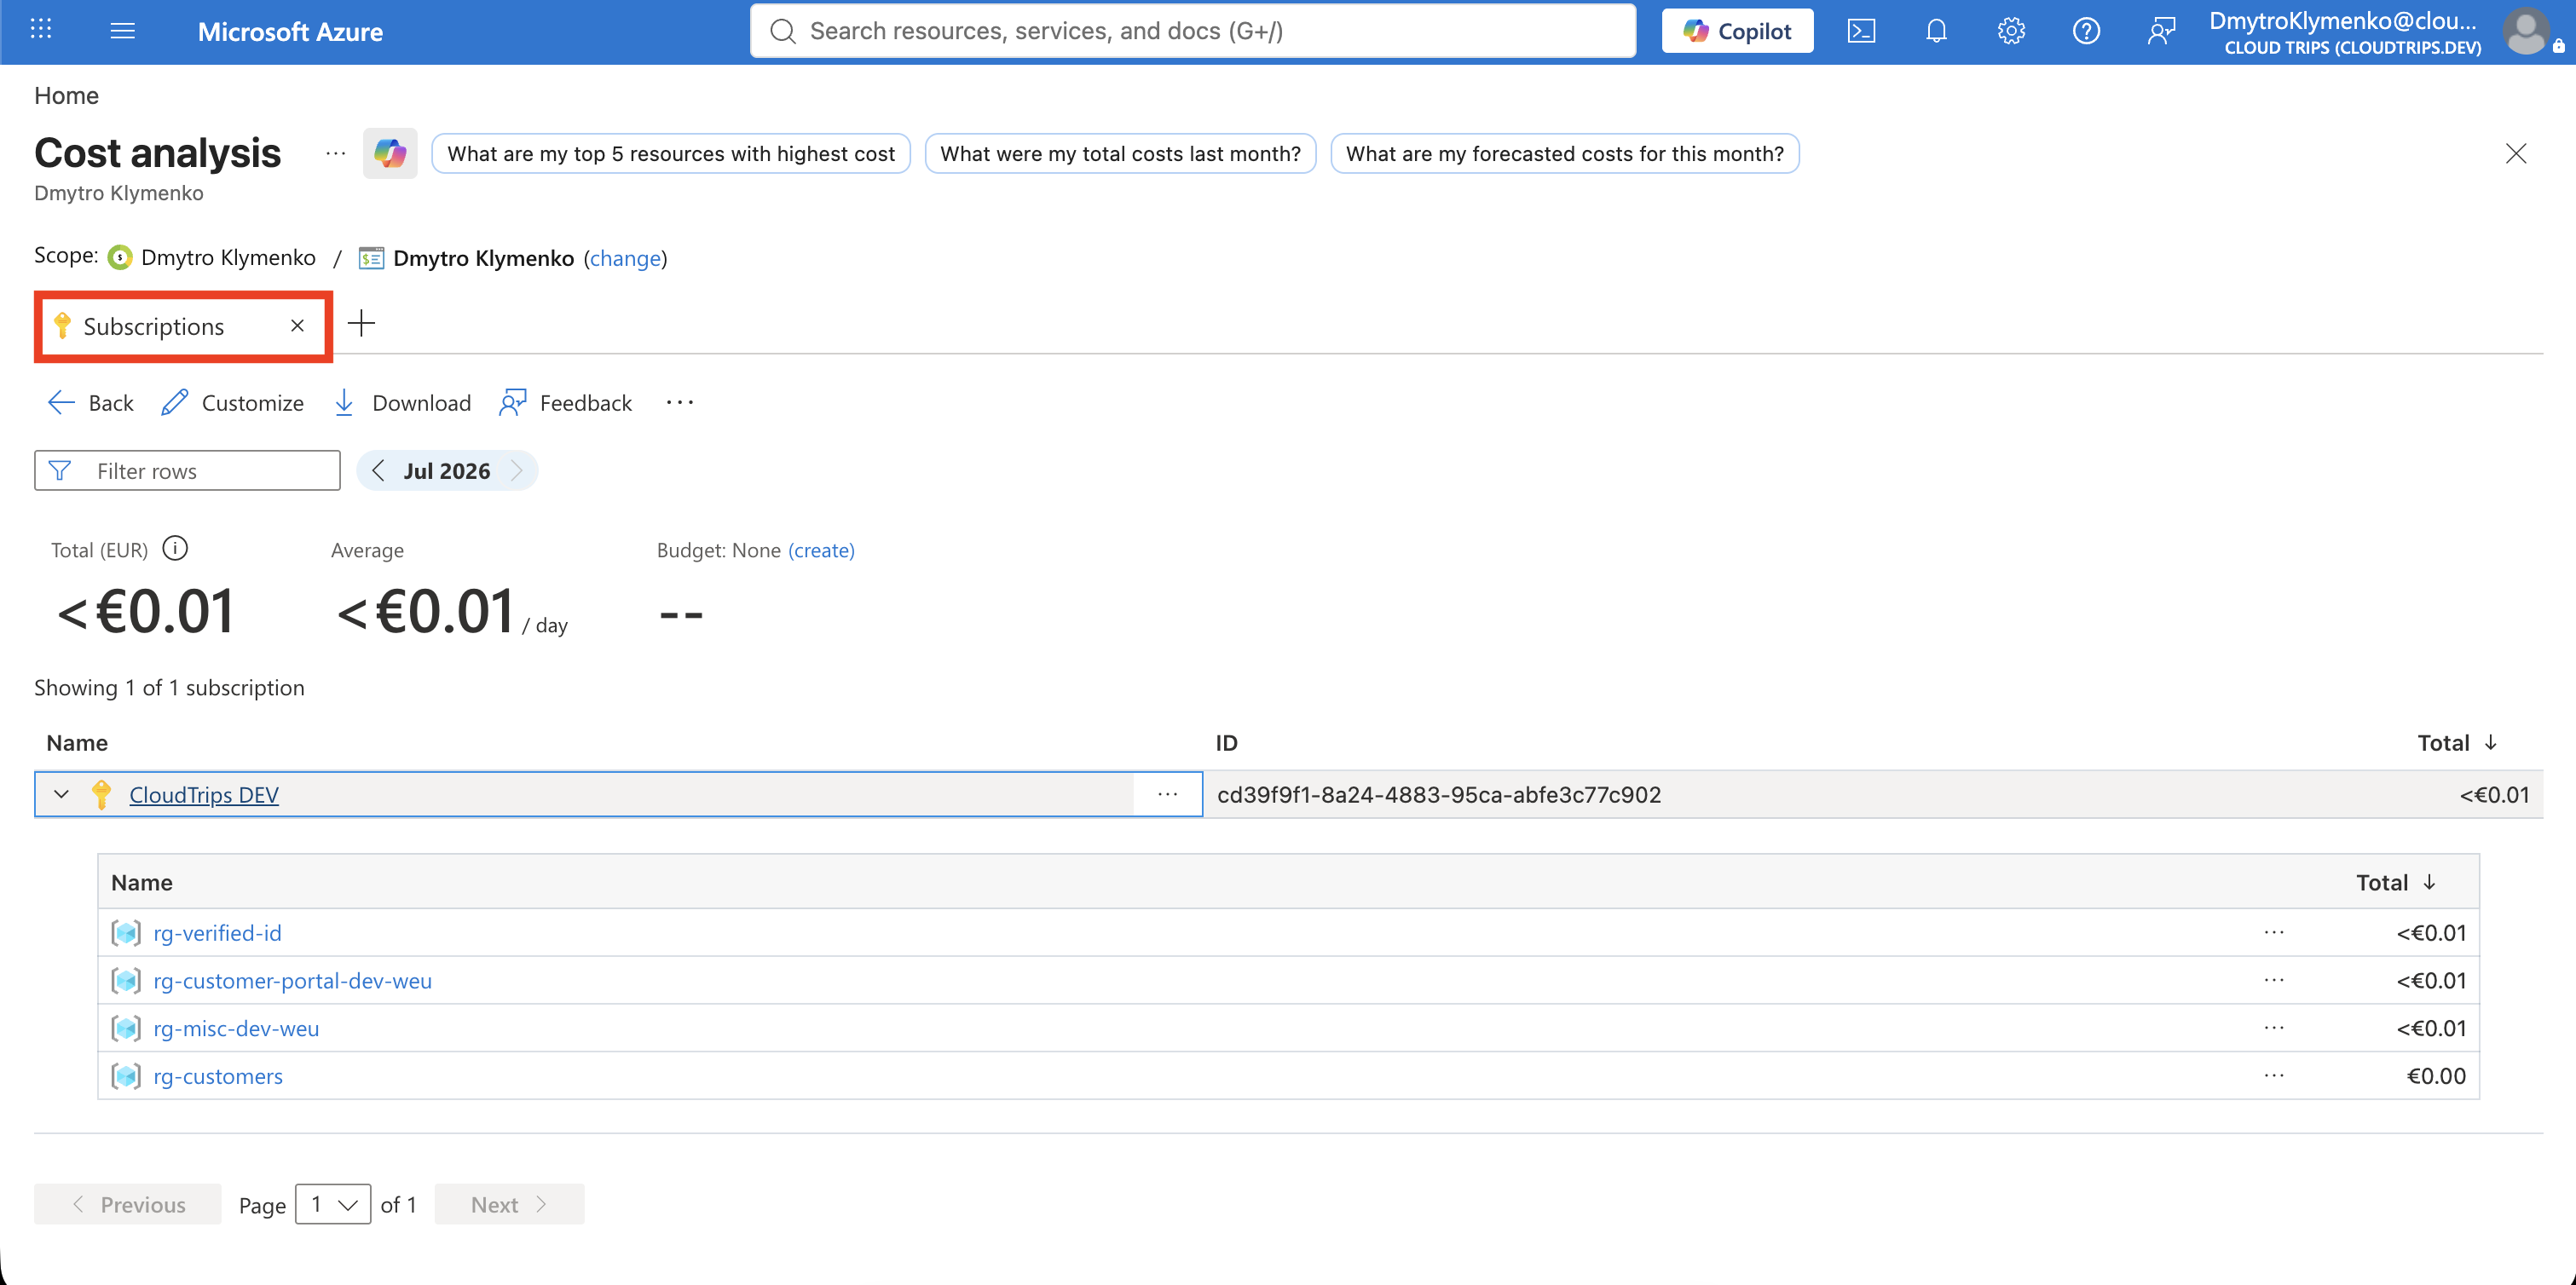Open the portal hamburger menu
2576x1285 pixels.
[x=122, y=31]
